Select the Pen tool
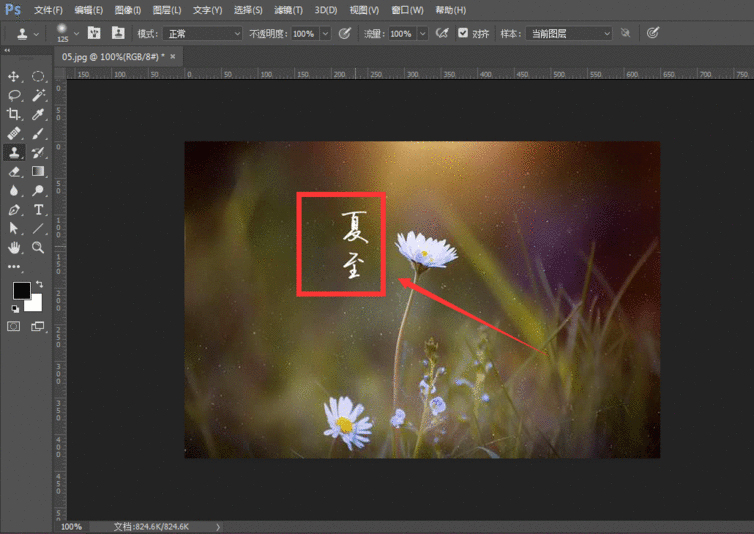Screen dimensions: 754x534 pos(14,209)
